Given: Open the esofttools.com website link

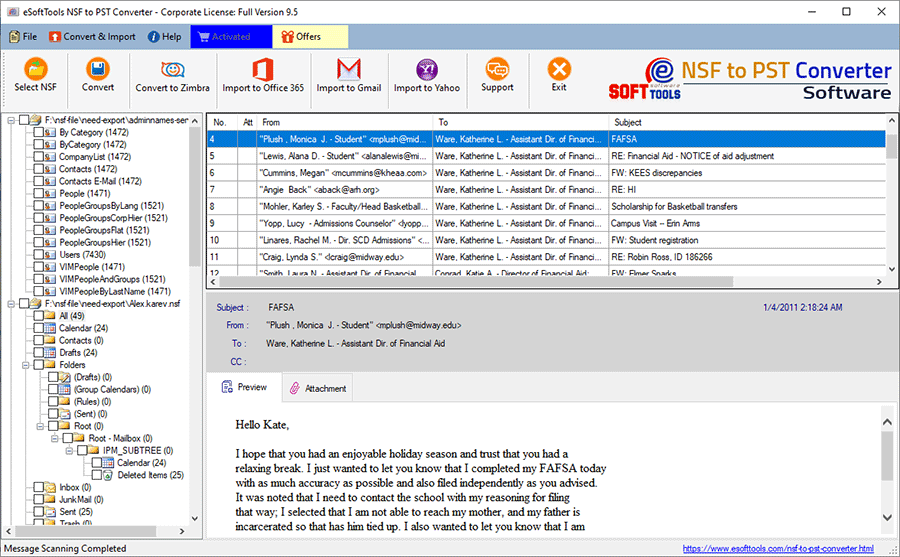Looking at the screenshot, I should 778,548.
